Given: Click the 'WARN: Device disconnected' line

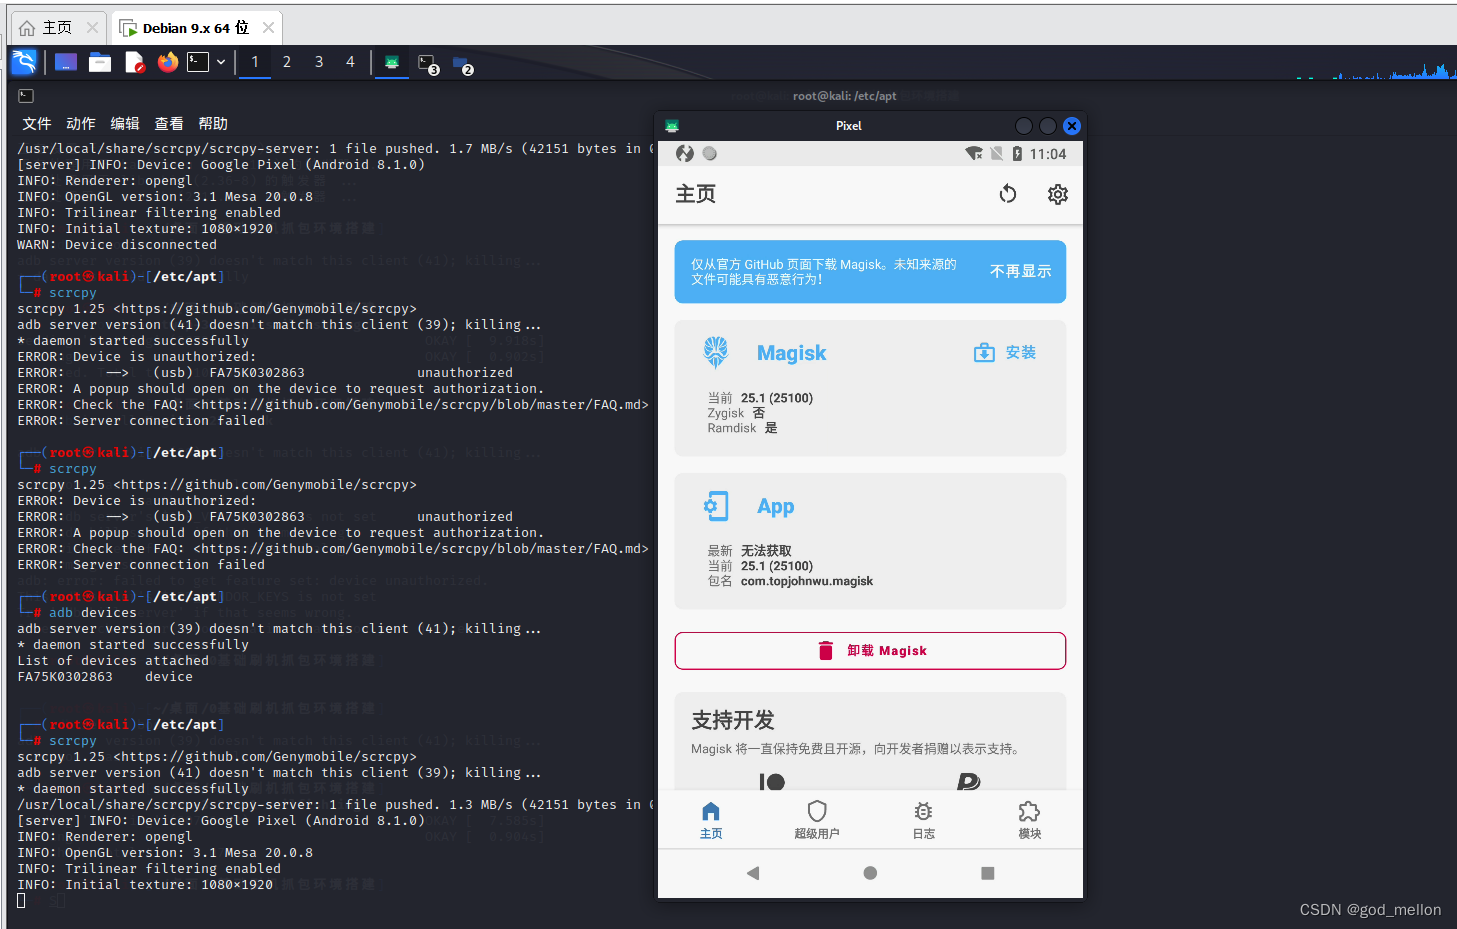Looking at the screenshot, I should coord(117,245).
